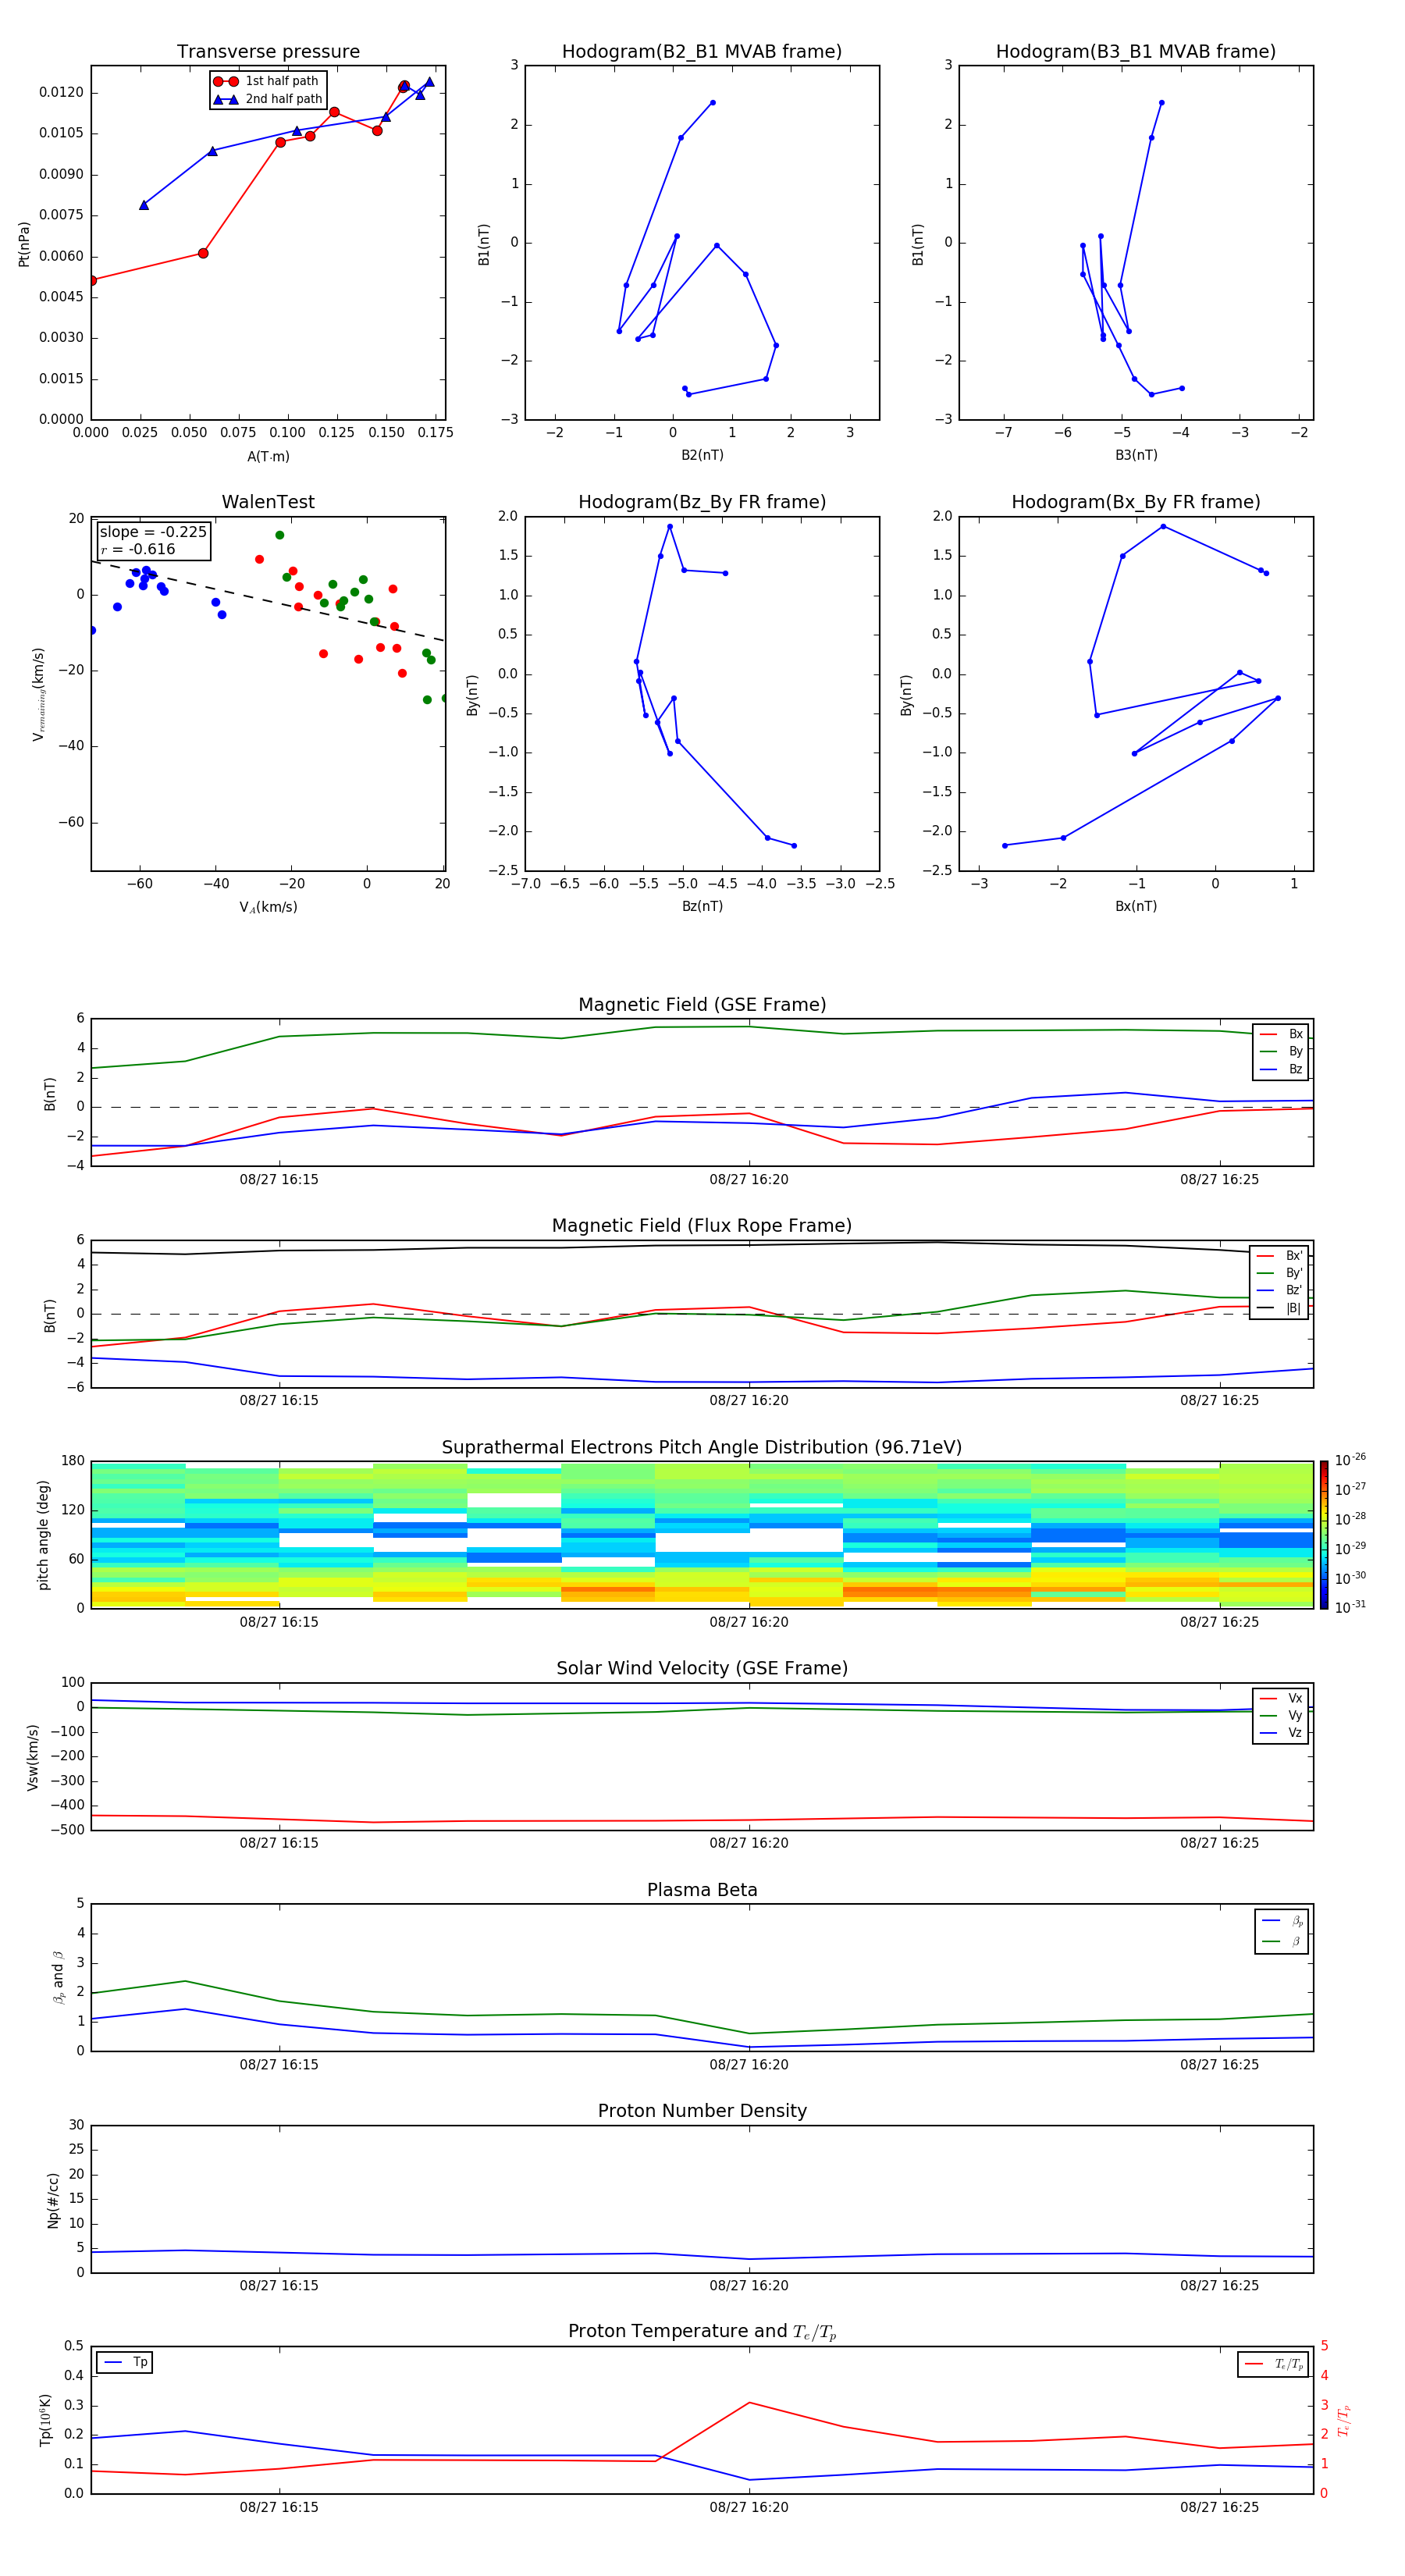Screen dimensions: 1405x2576
Task: Click the '08/27 16:15' tick under Plasma Beta
Action: 279,2065
